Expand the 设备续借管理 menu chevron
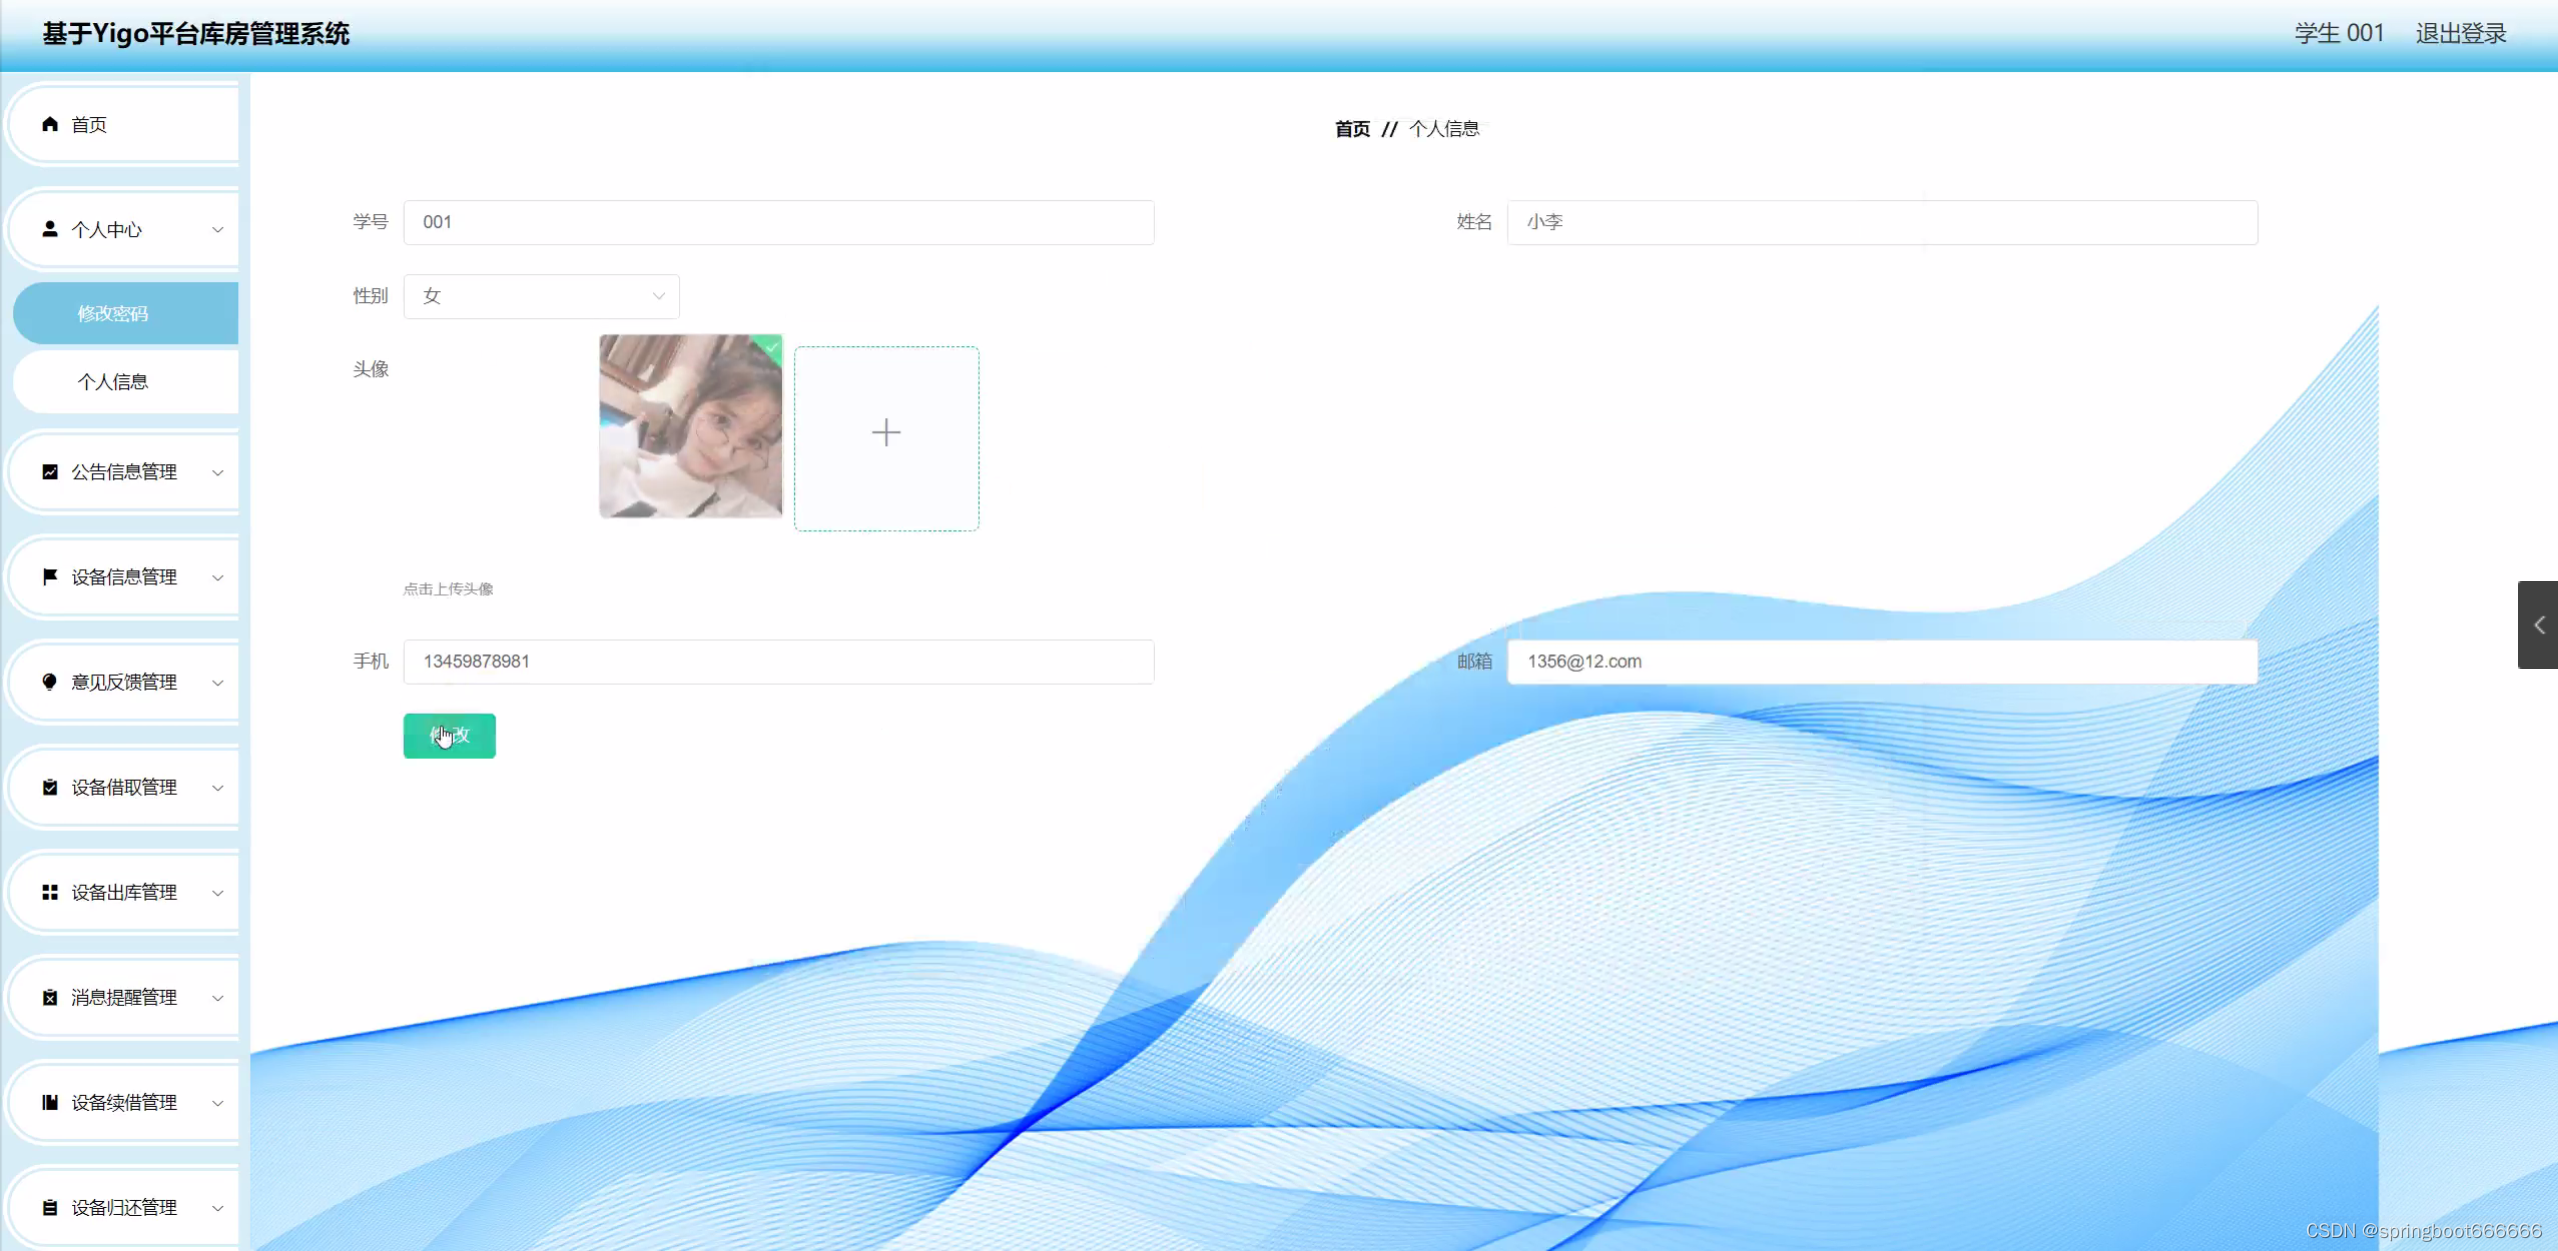Viewport: 2558px width, 1251px height. point(217,1103)
